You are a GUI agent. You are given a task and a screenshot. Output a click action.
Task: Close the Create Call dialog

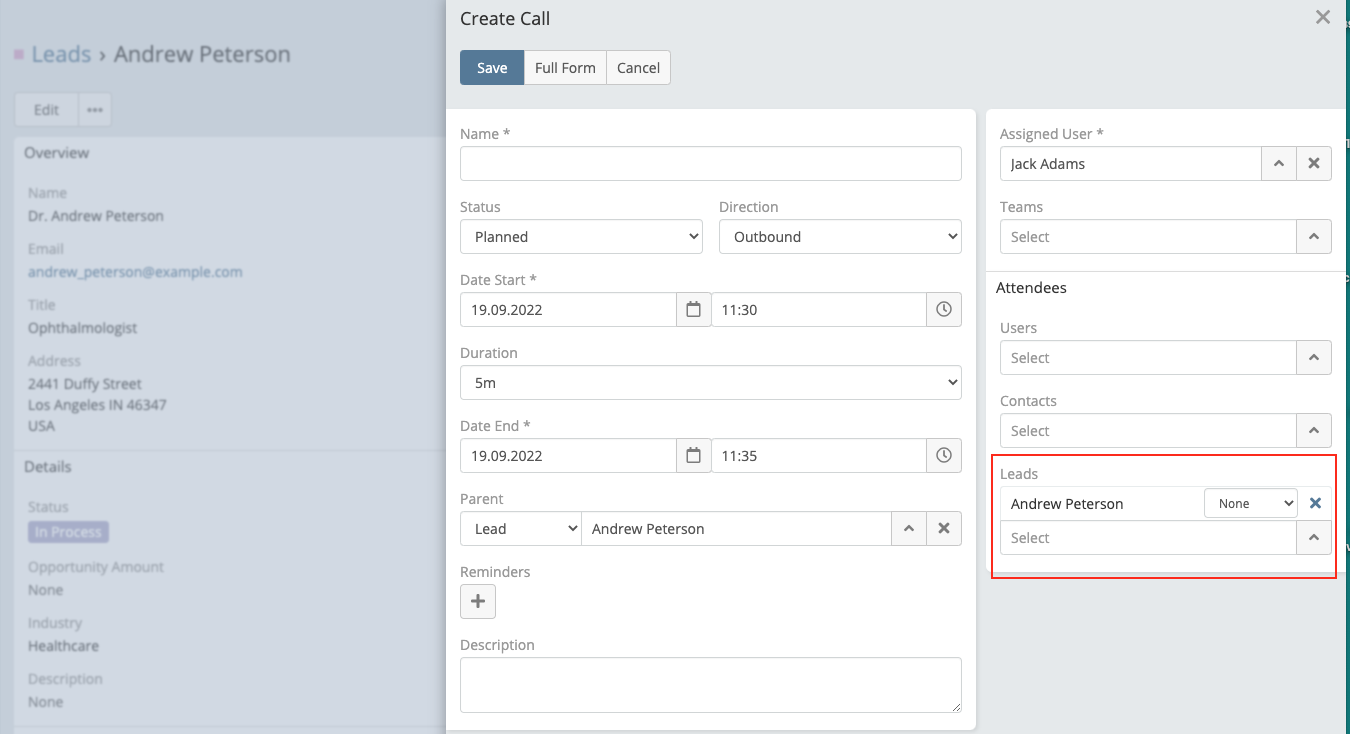(x=1323, y=17)
